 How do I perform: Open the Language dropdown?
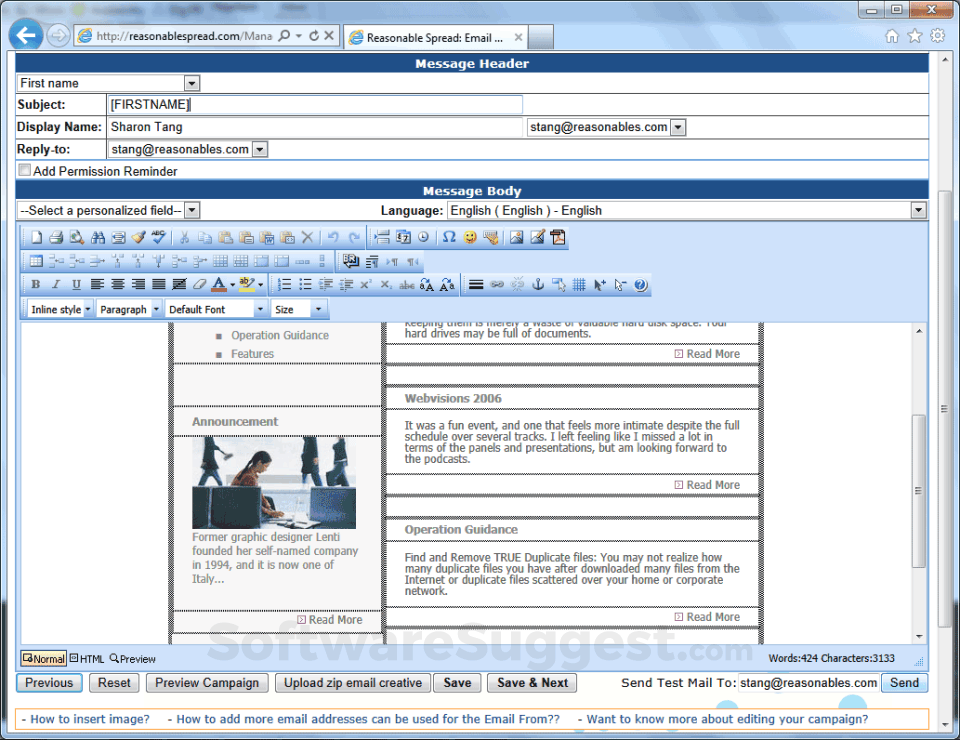point(918,211)
